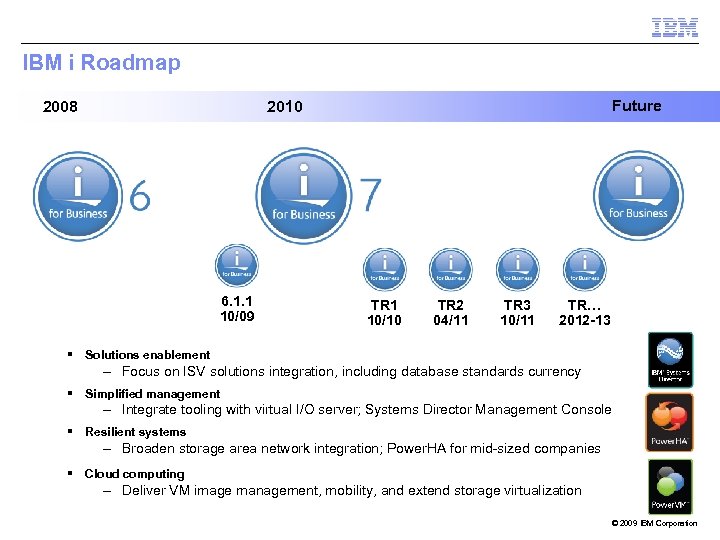Click the Future timeline label
Image resolution: width=720 pixels, height=540 pixels.
point(636,106)
